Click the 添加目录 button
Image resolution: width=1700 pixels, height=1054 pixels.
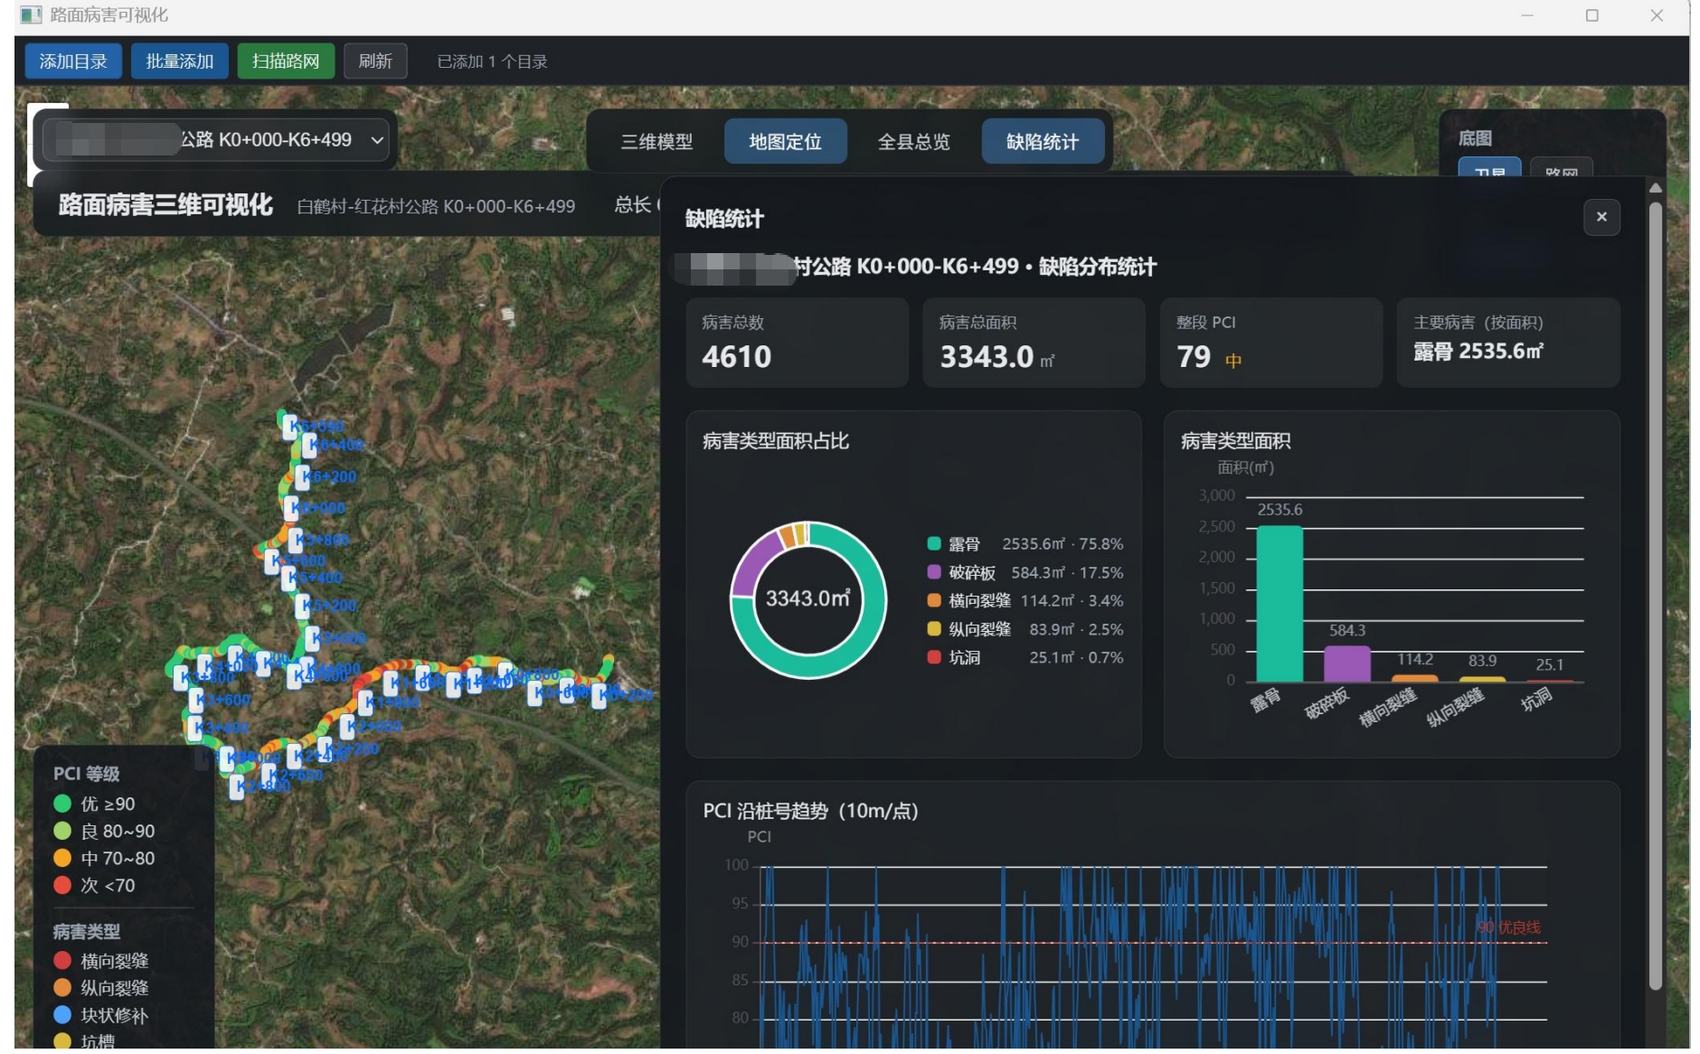[73, 61]
